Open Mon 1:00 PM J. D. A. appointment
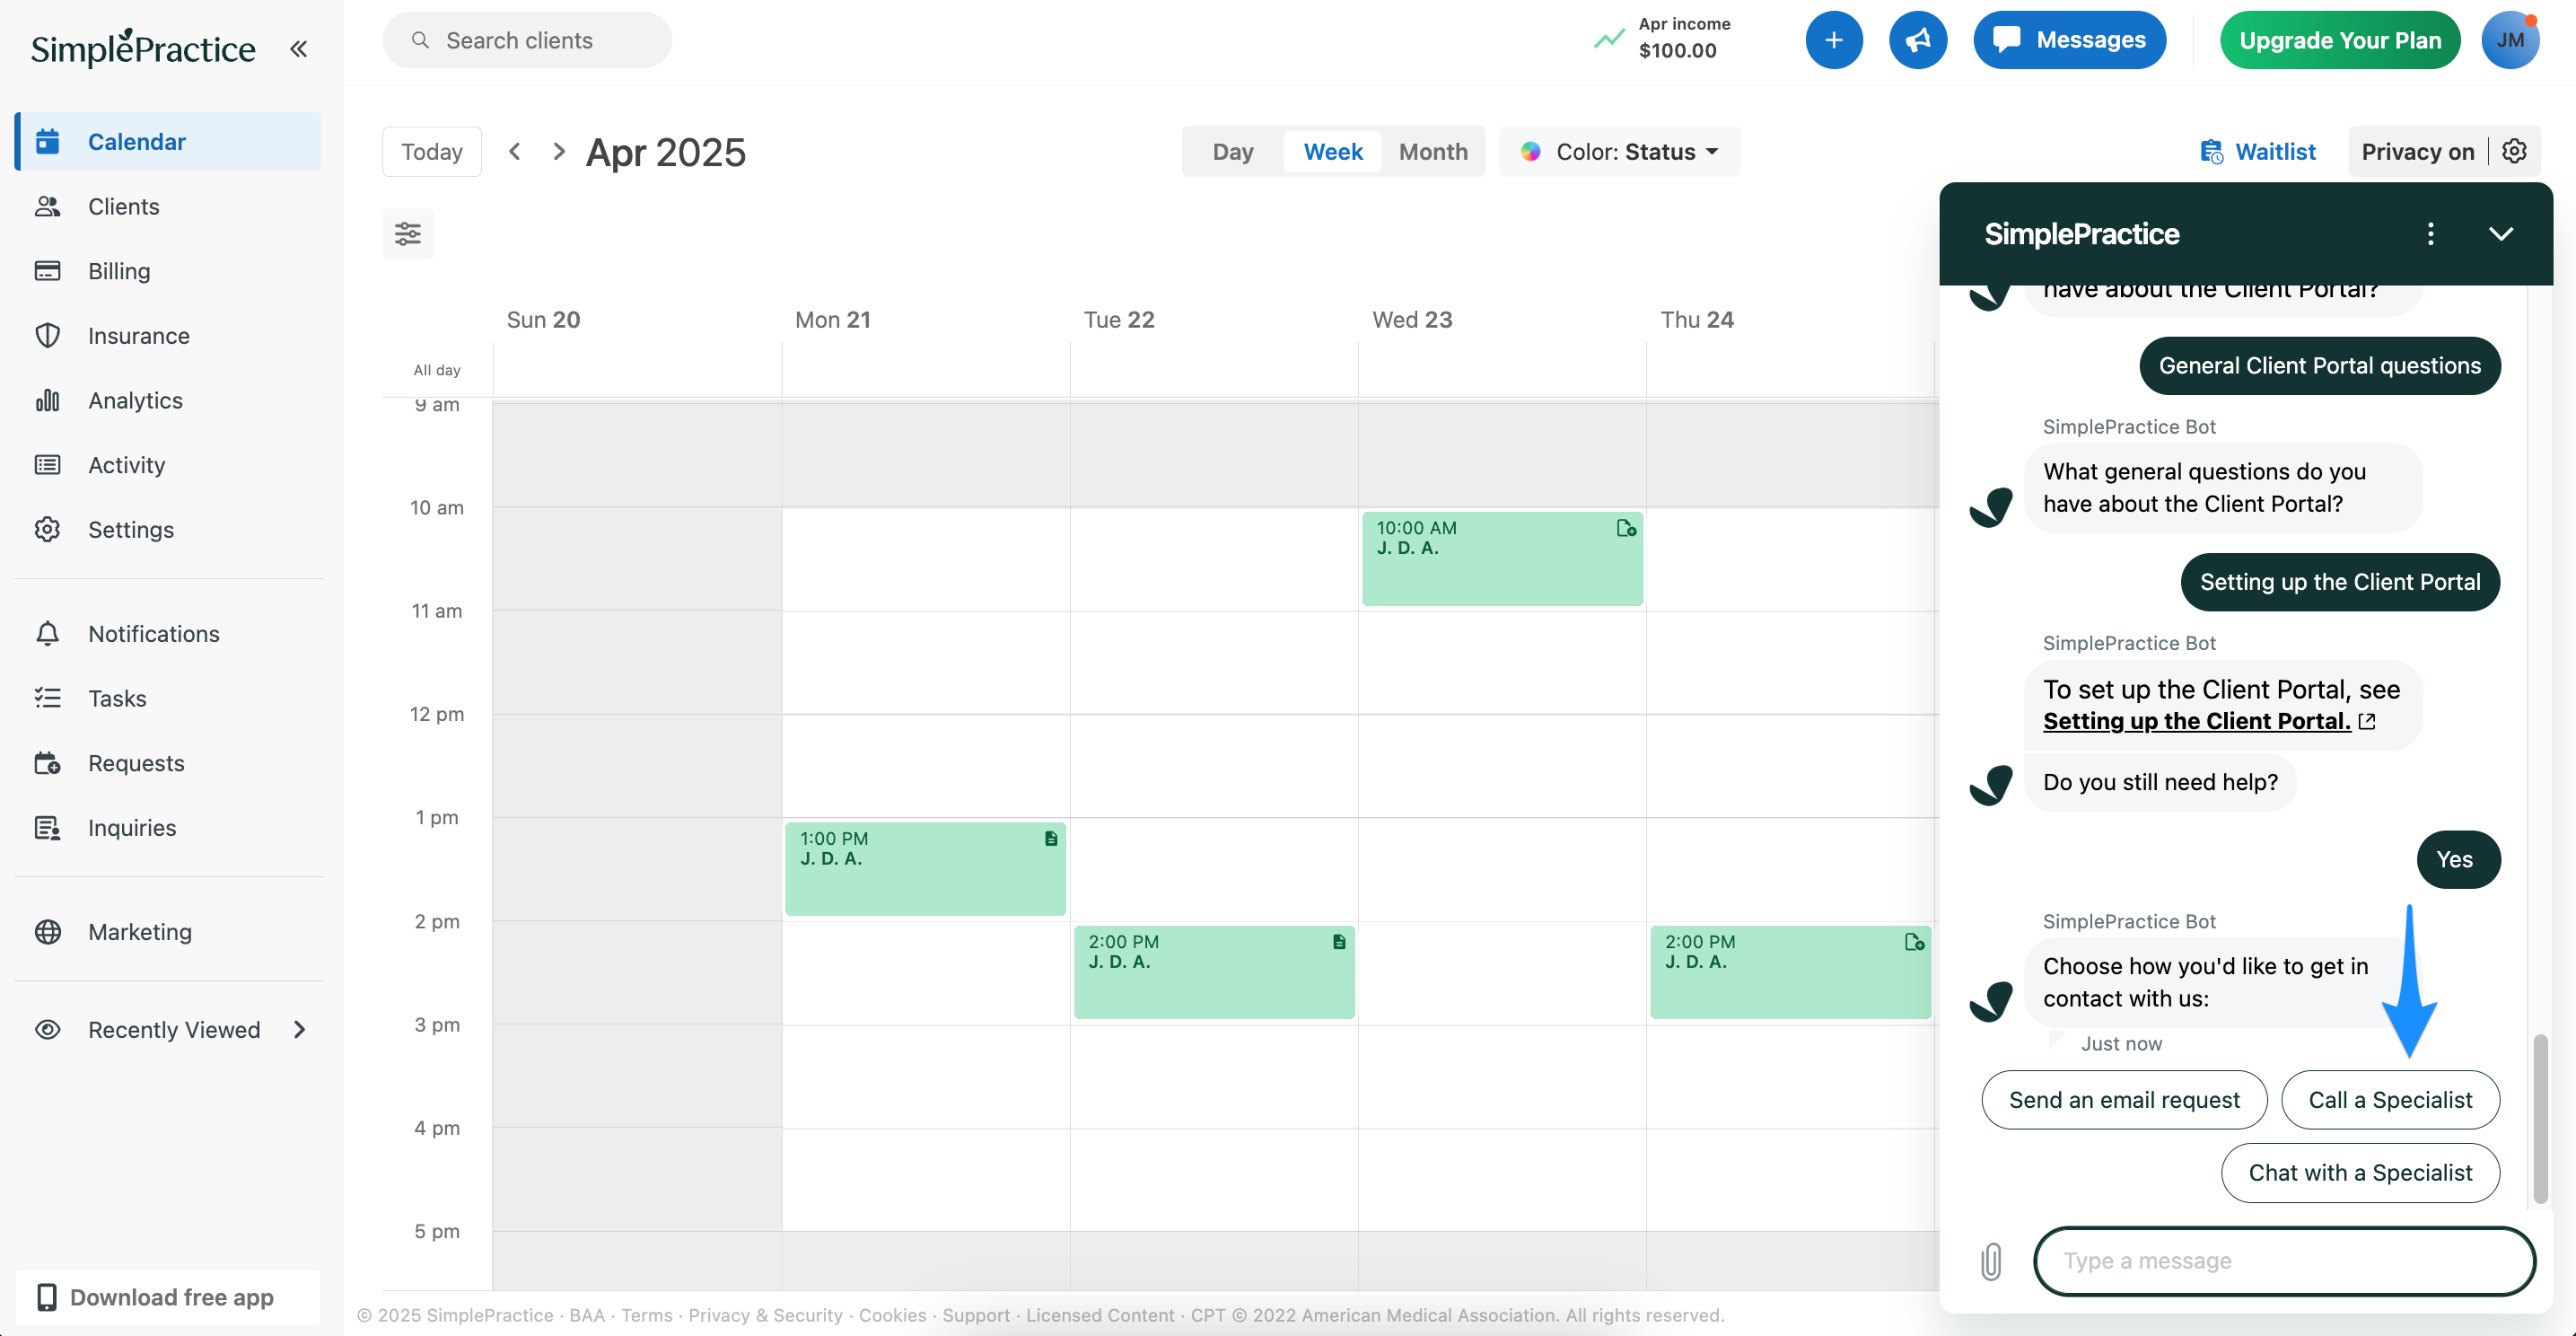 (925, 868)
